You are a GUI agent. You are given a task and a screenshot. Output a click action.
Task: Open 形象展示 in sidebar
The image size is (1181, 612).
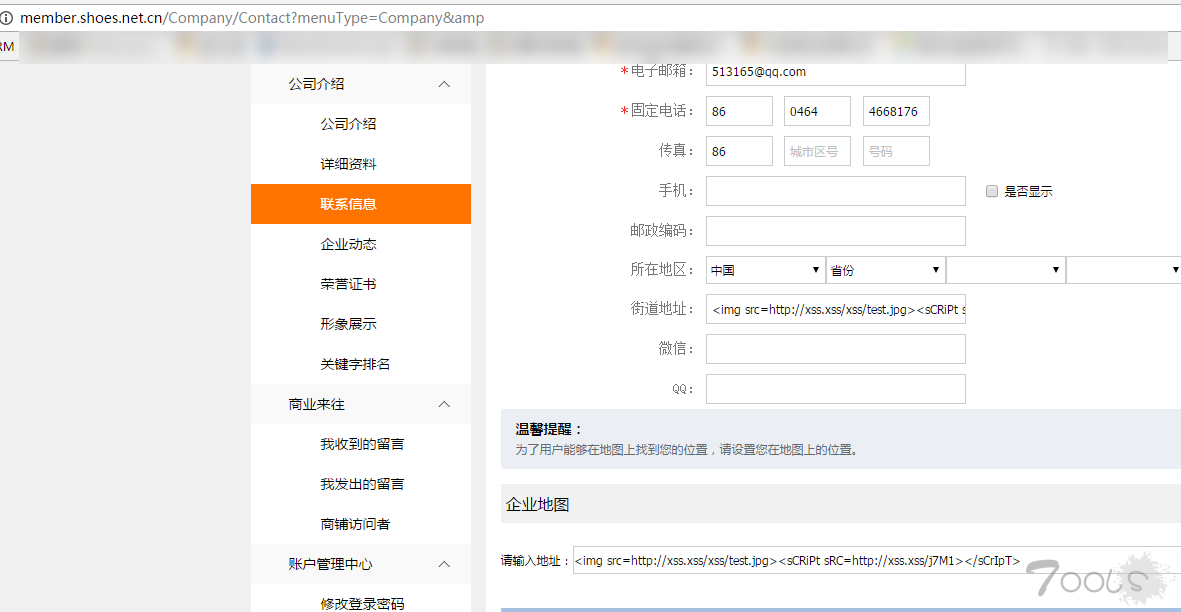coord(348,324)
